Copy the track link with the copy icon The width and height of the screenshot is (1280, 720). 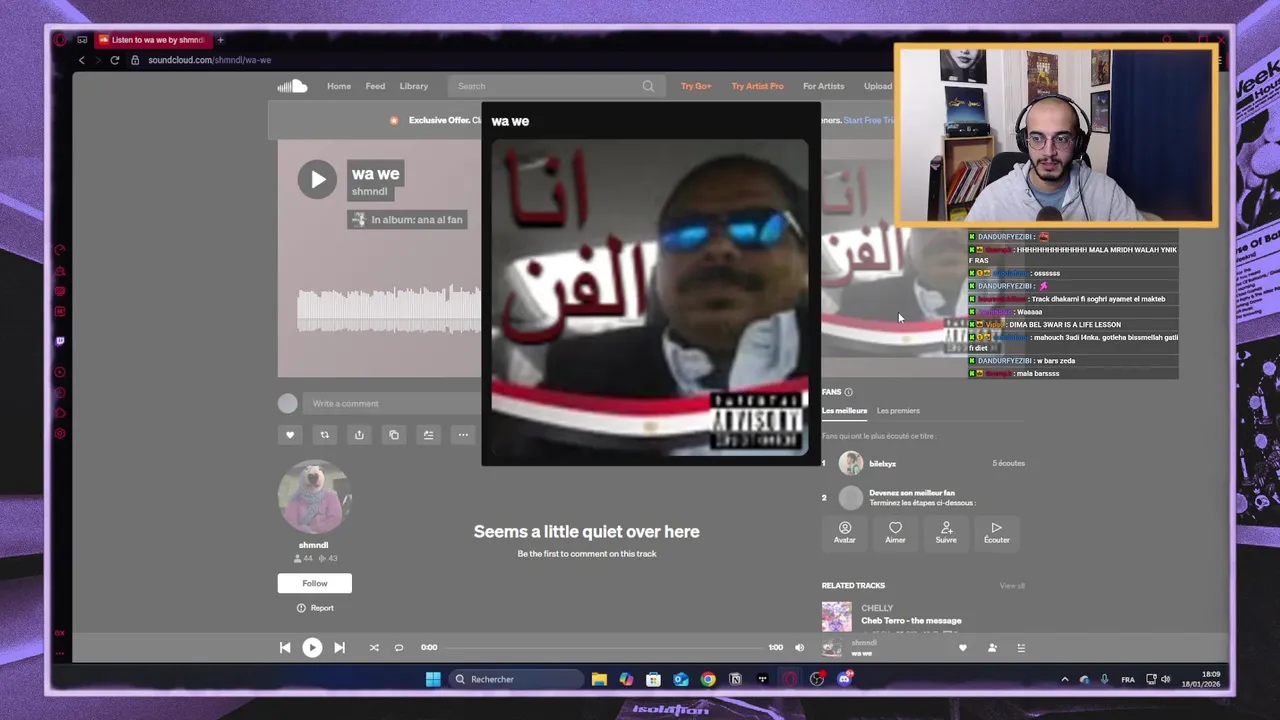pyautogui.click(x=394, y=435)
